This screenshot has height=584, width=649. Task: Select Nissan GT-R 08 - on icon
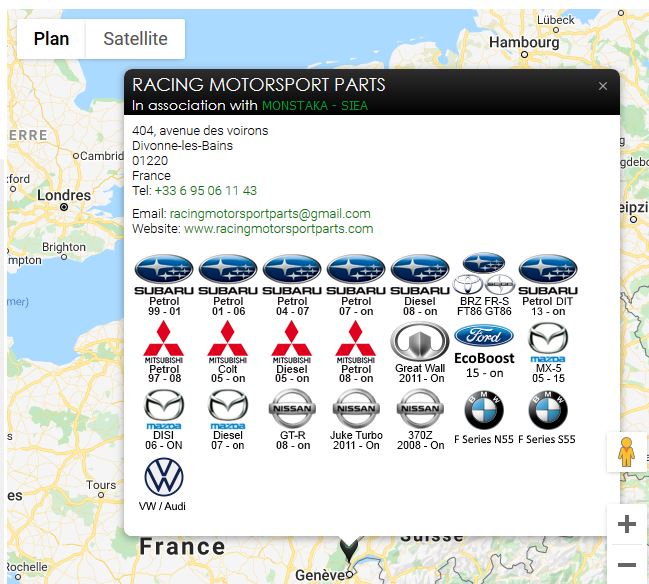pos(293,420)
